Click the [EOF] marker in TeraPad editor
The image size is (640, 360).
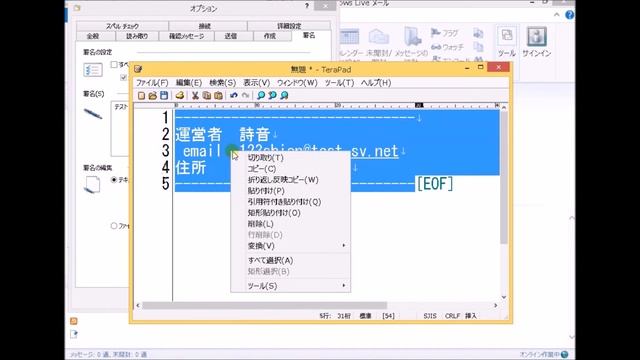click(435, 184)
